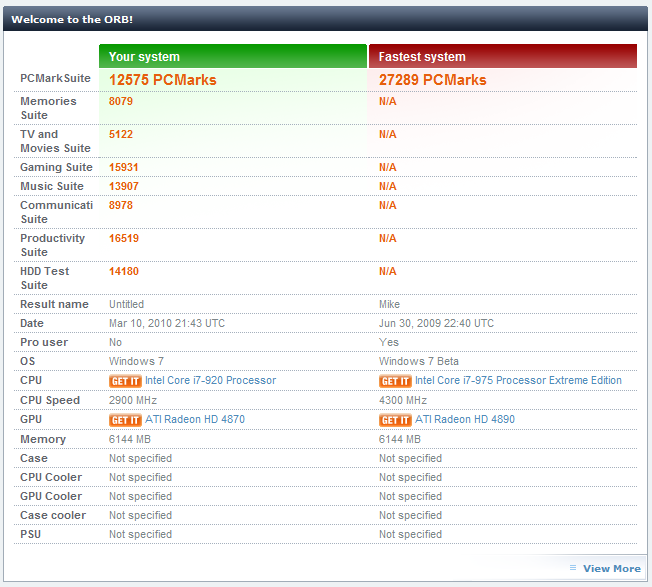Viewport: 652px width, 587px height.
Task: Click the list icon beside View More
Action: [573, 568]
